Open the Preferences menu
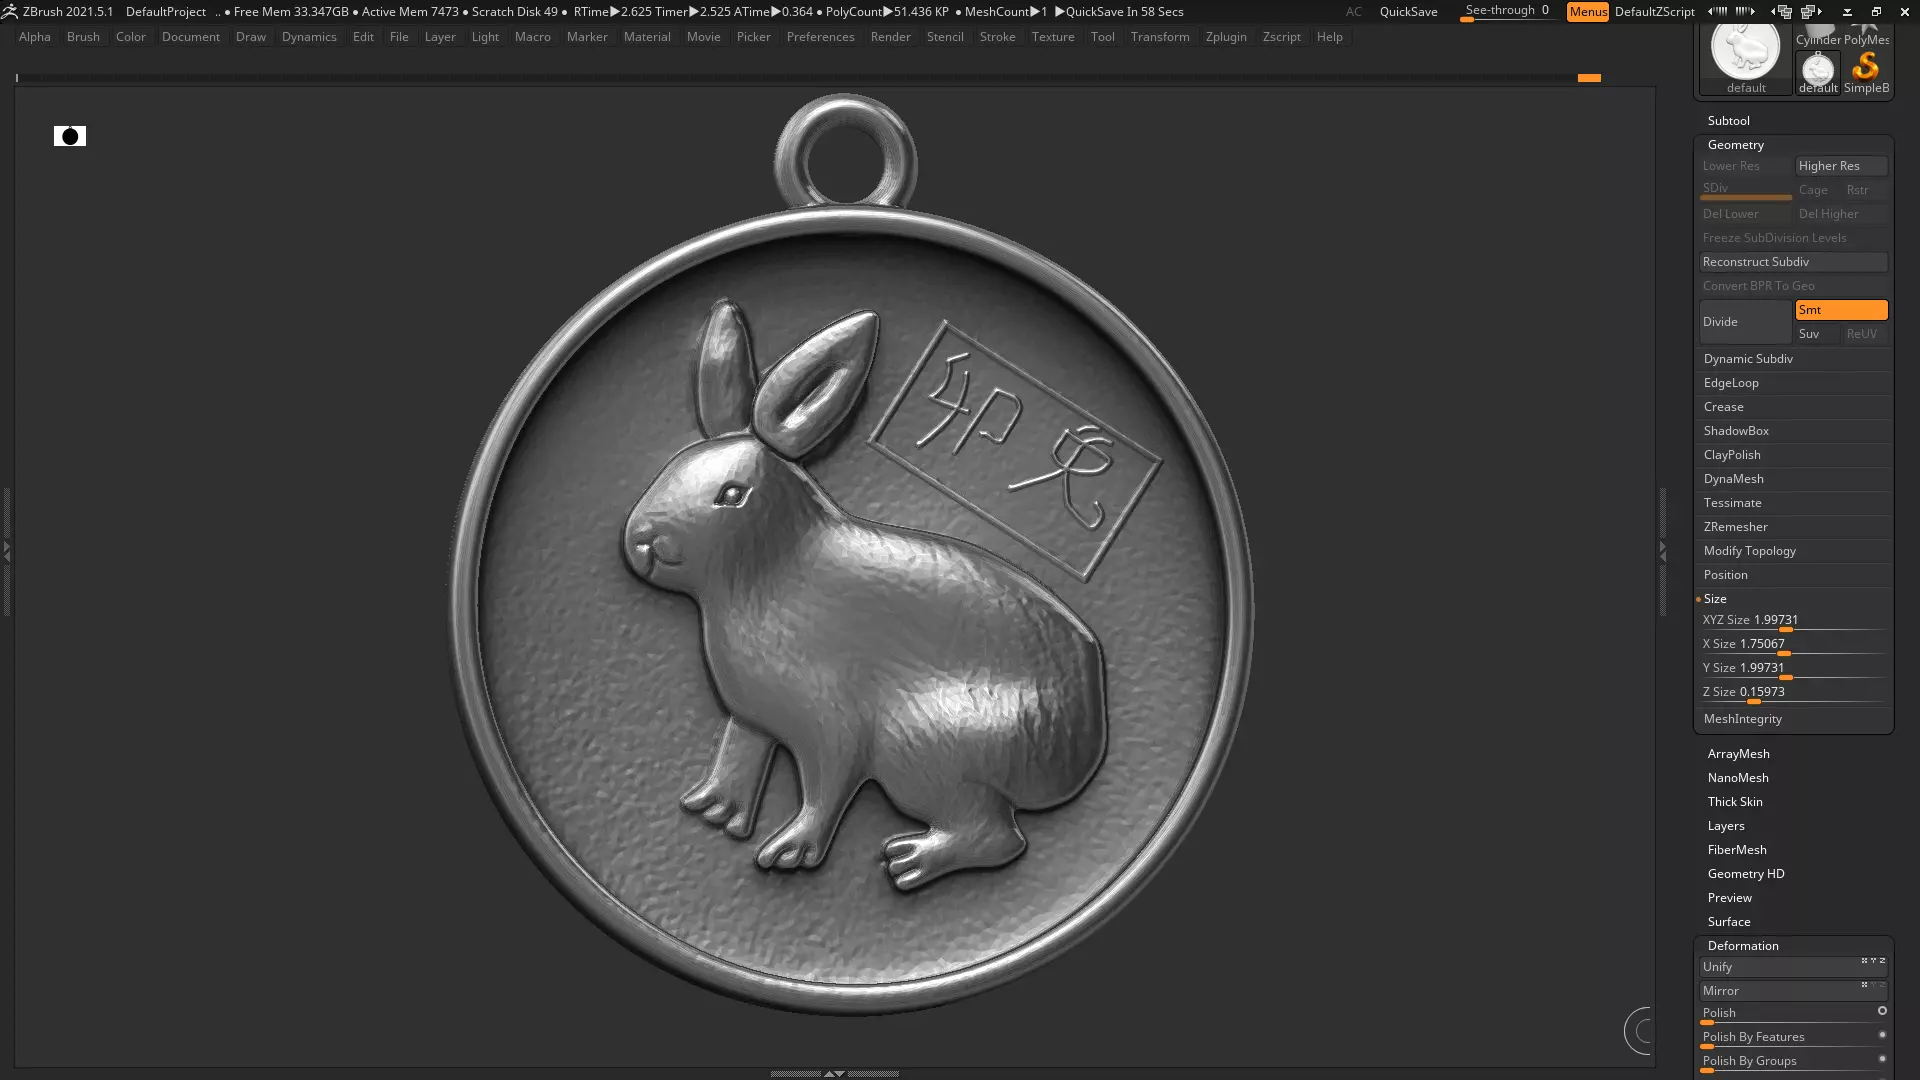This screenshot has height=1080, width=1920. point(820,37)
